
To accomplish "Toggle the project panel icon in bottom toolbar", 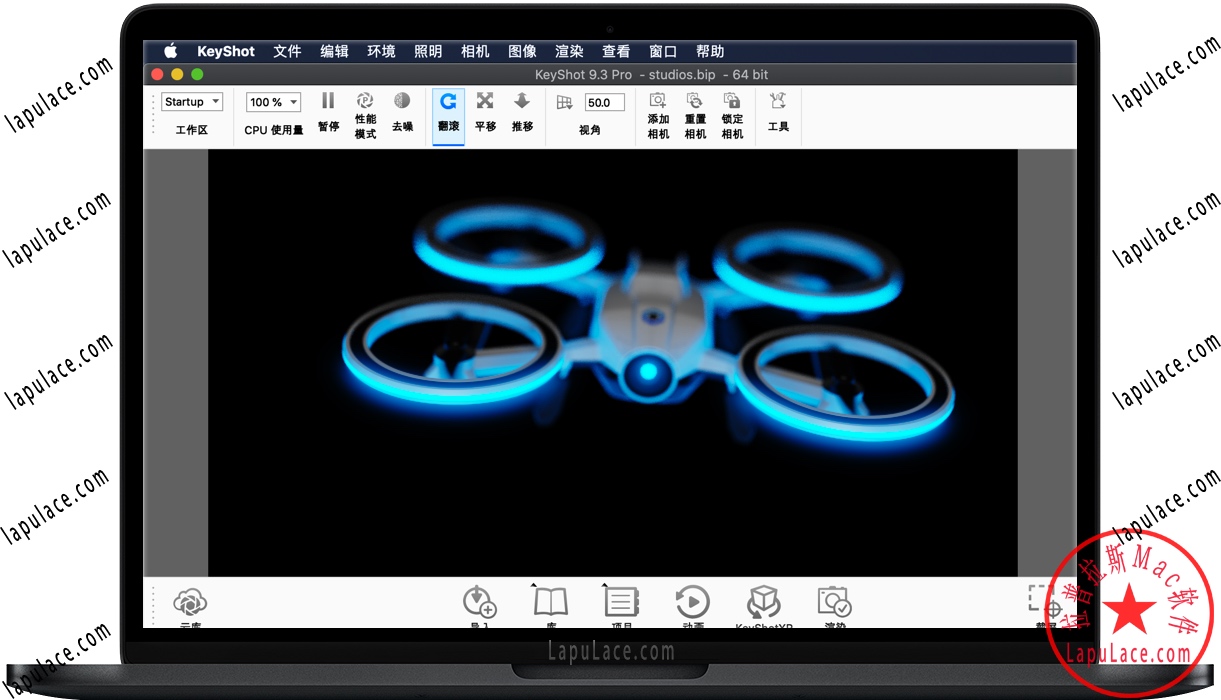I will tap(621, 602).
